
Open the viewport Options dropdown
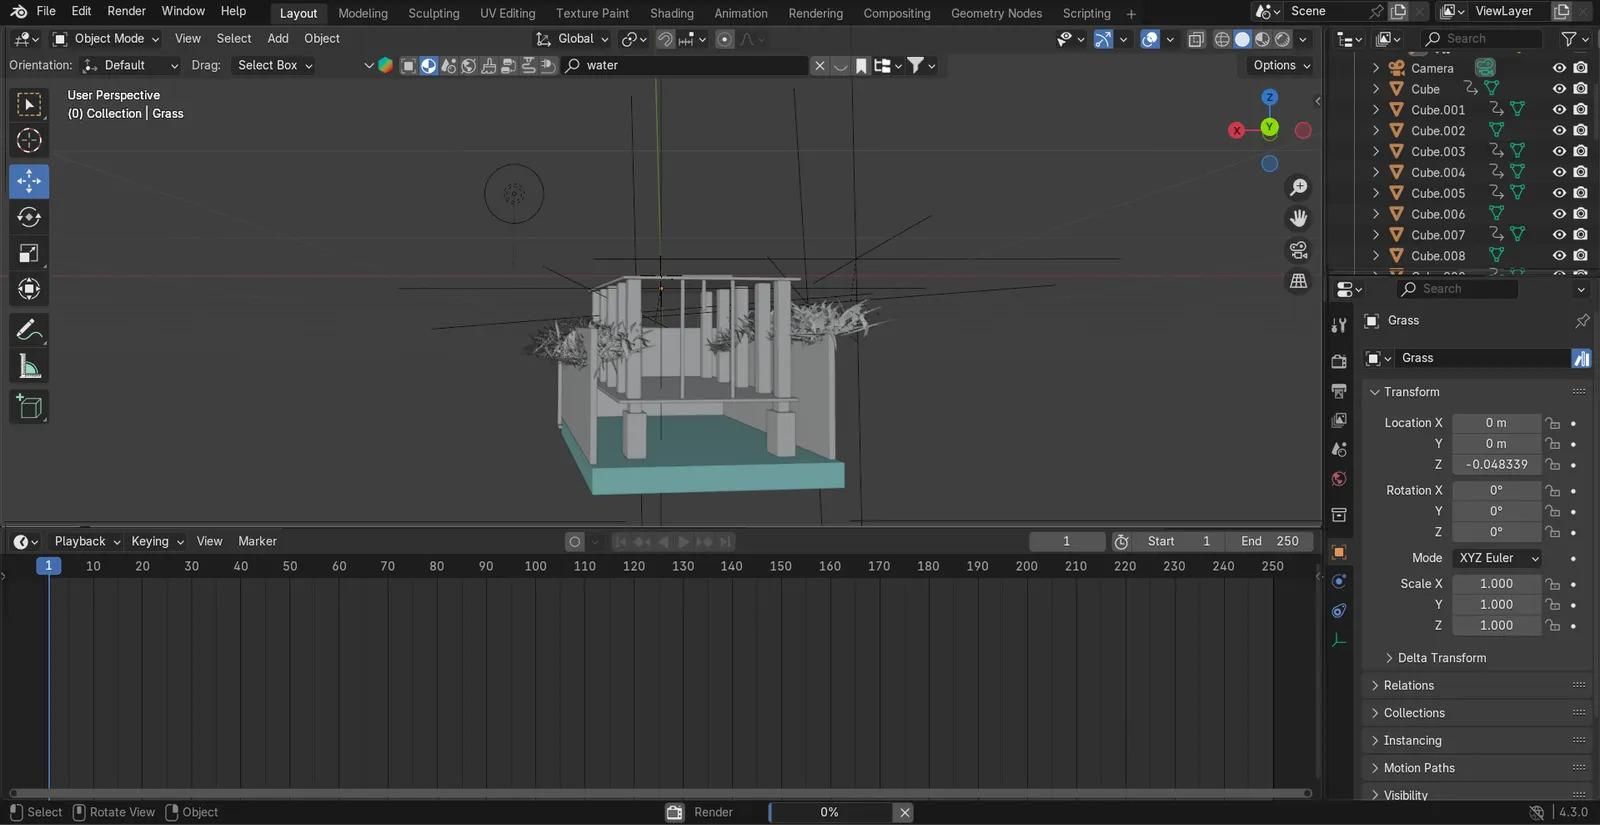point(1281,65)
